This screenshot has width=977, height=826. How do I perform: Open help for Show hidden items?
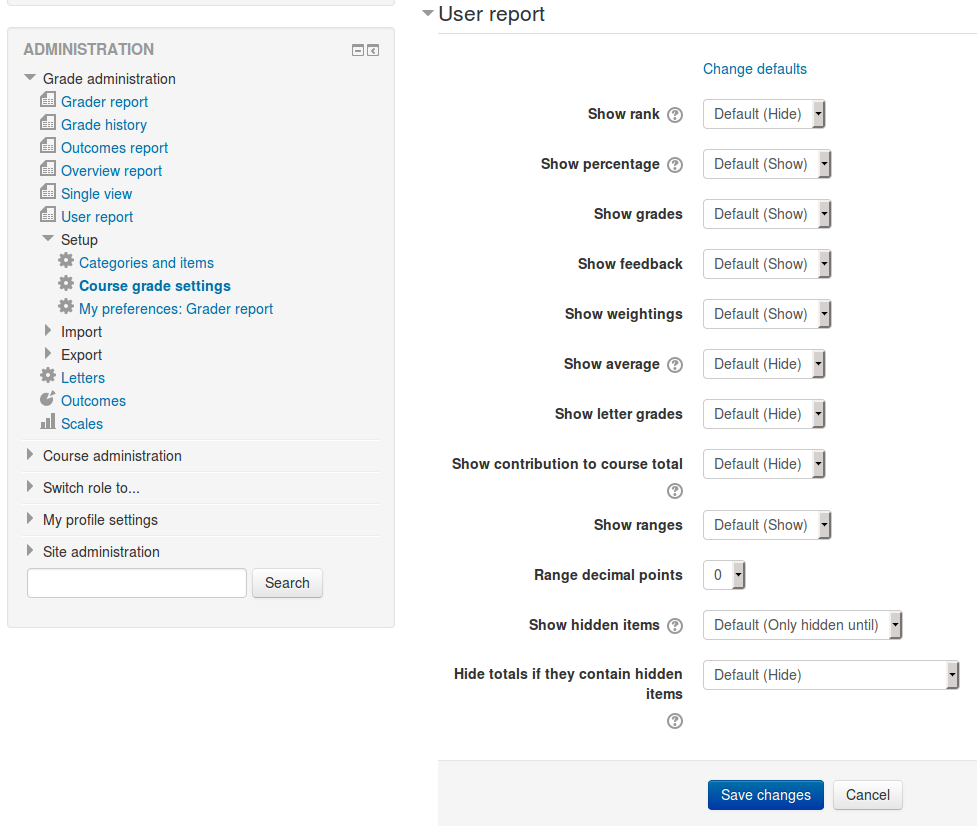(675, 625)
